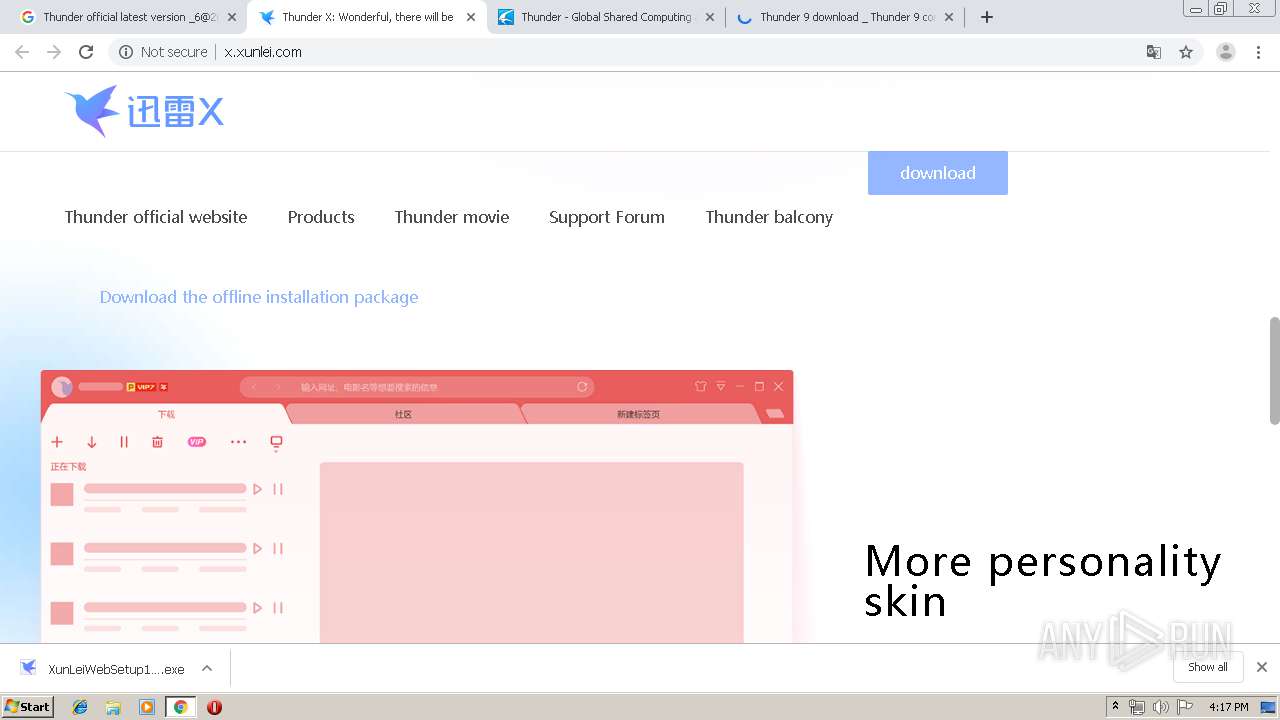Open the Chrome three-dot menu
Image resolution: width=1280 pixels, height=720 pixels.
tap(1259, 52)
